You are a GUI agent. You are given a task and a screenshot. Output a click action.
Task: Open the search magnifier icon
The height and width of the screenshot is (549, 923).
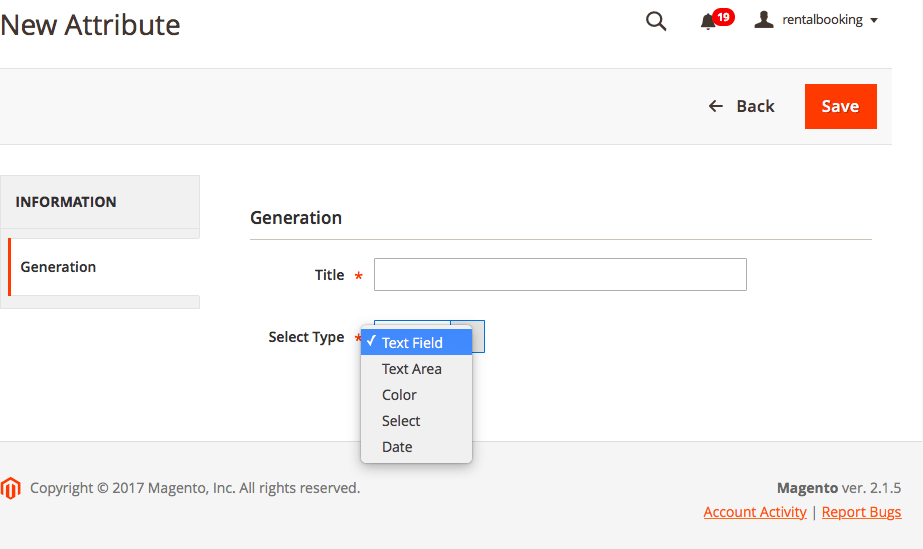[x=656, y=21]
